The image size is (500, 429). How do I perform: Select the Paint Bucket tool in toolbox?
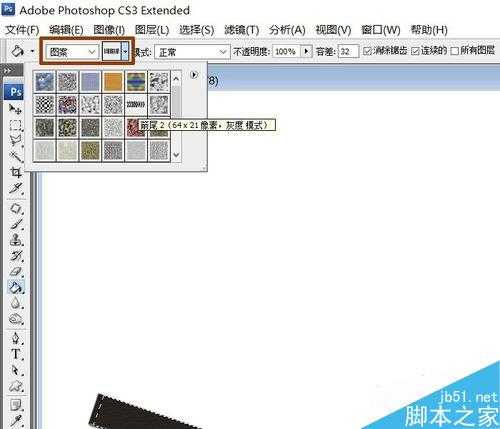point(15,287)
